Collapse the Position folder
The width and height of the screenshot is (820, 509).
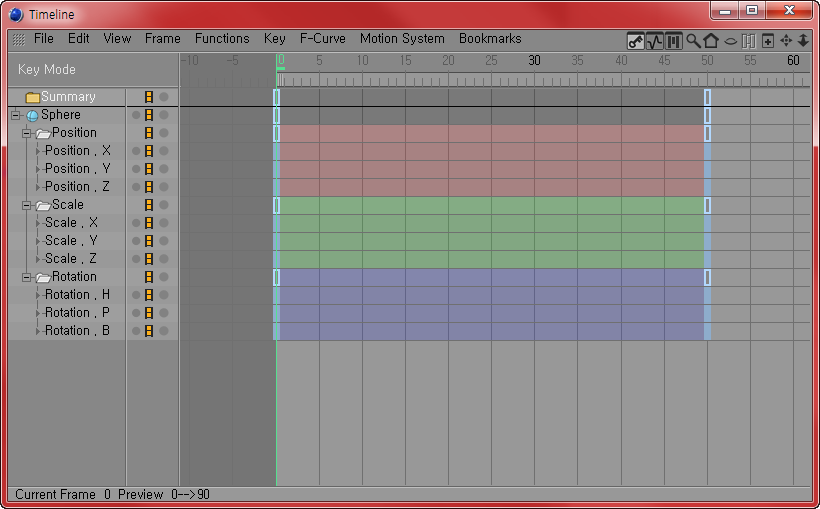pyautogui.click(x=26, y=133)
